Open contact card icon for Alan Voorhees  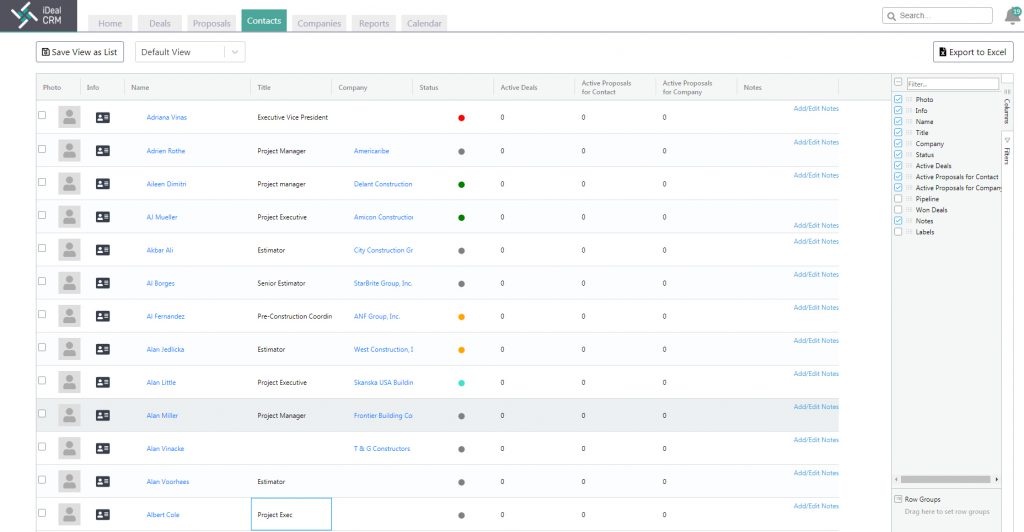click(103, 482)
